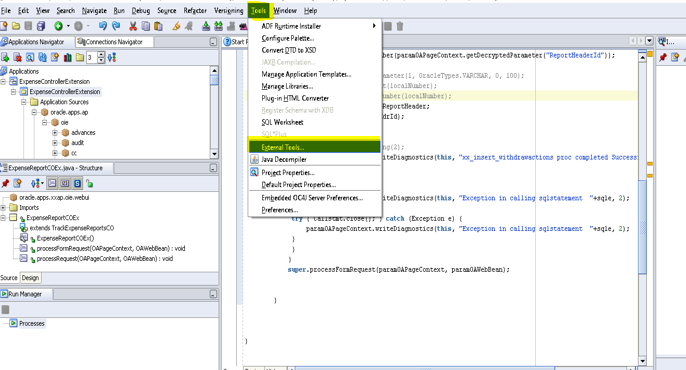Open the Refactor menu

tap(195, 10)
